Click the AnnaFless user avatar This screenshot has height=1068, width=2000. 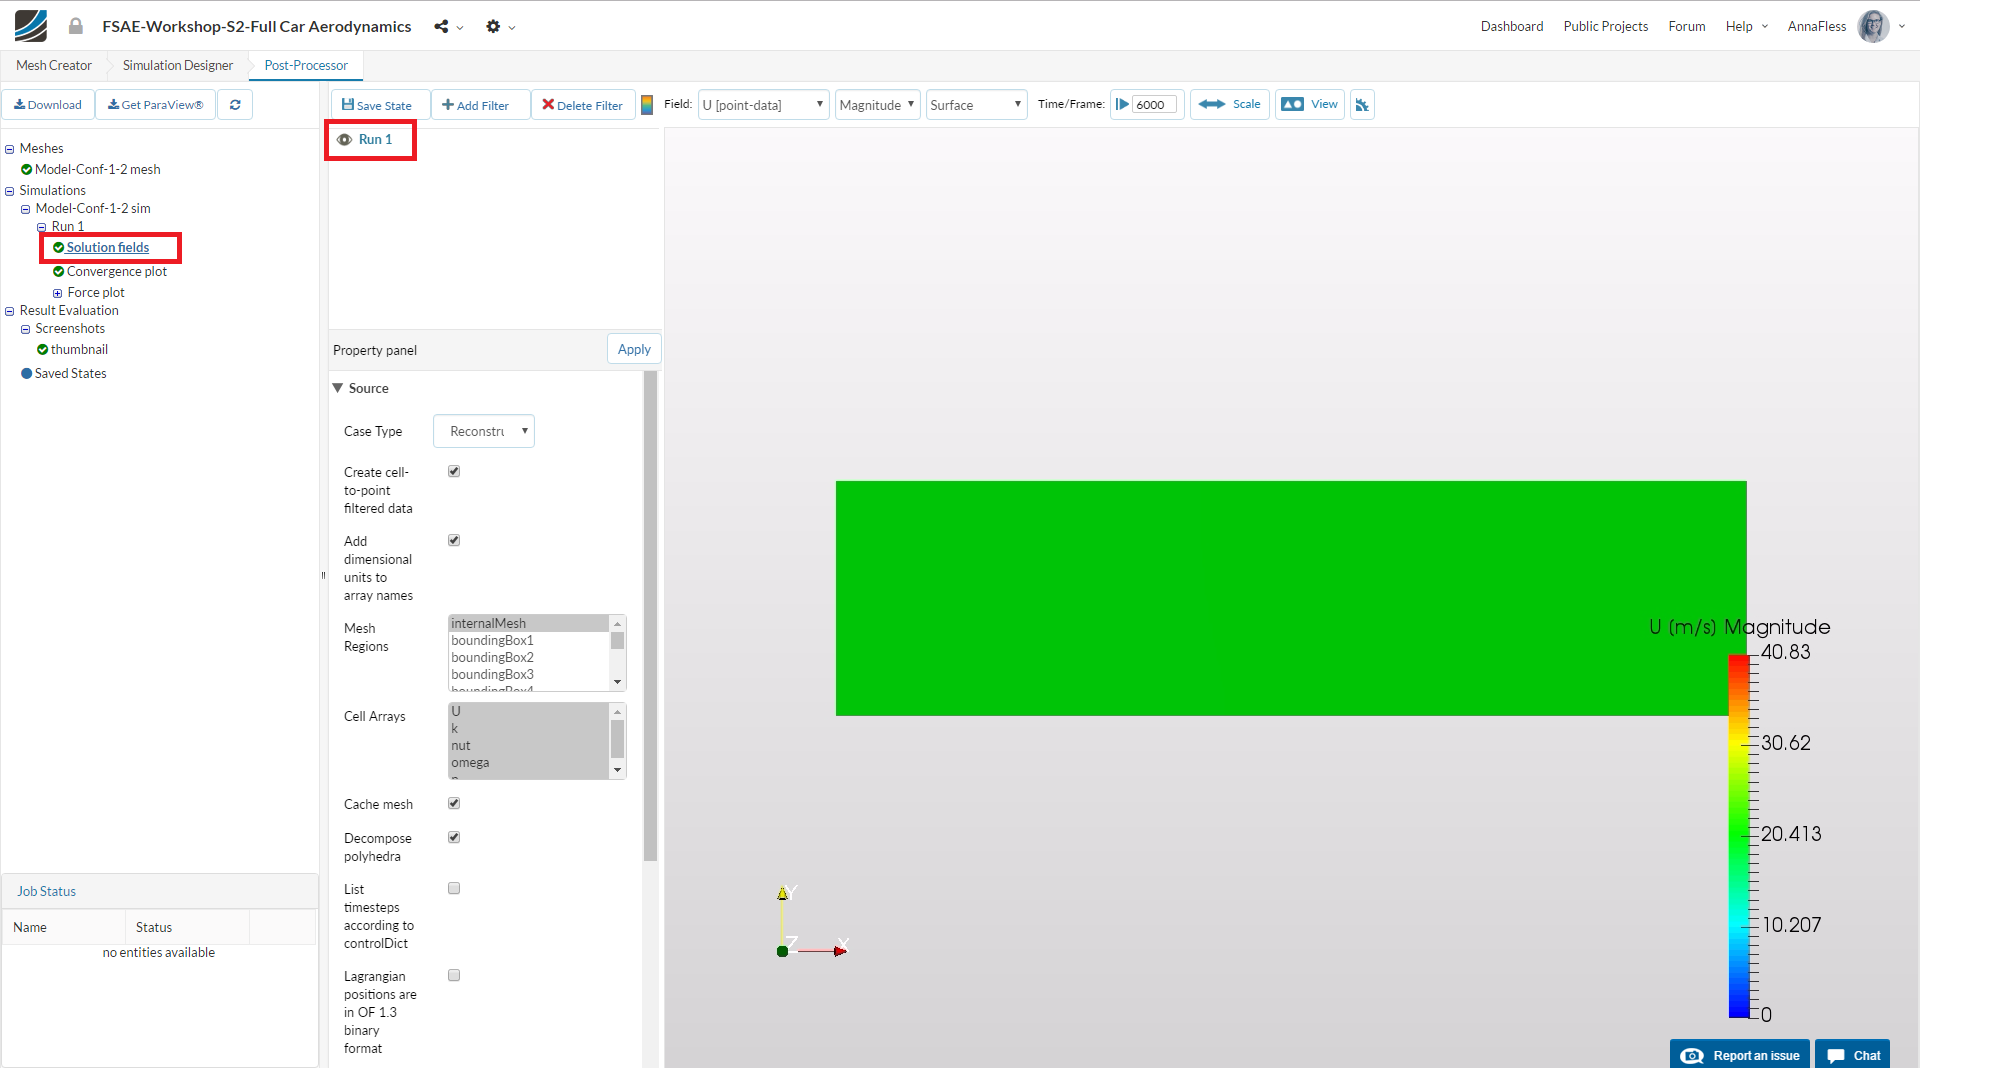(x=1873, y=26)
